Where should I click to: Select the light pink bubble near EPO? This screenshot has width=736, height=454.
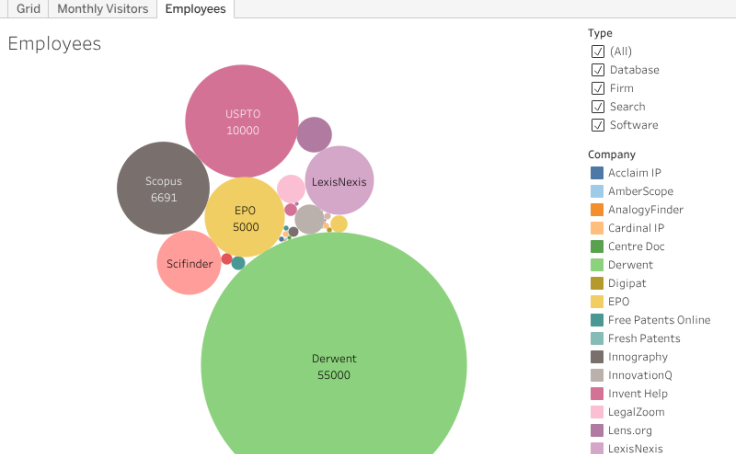tap(291, 189)
